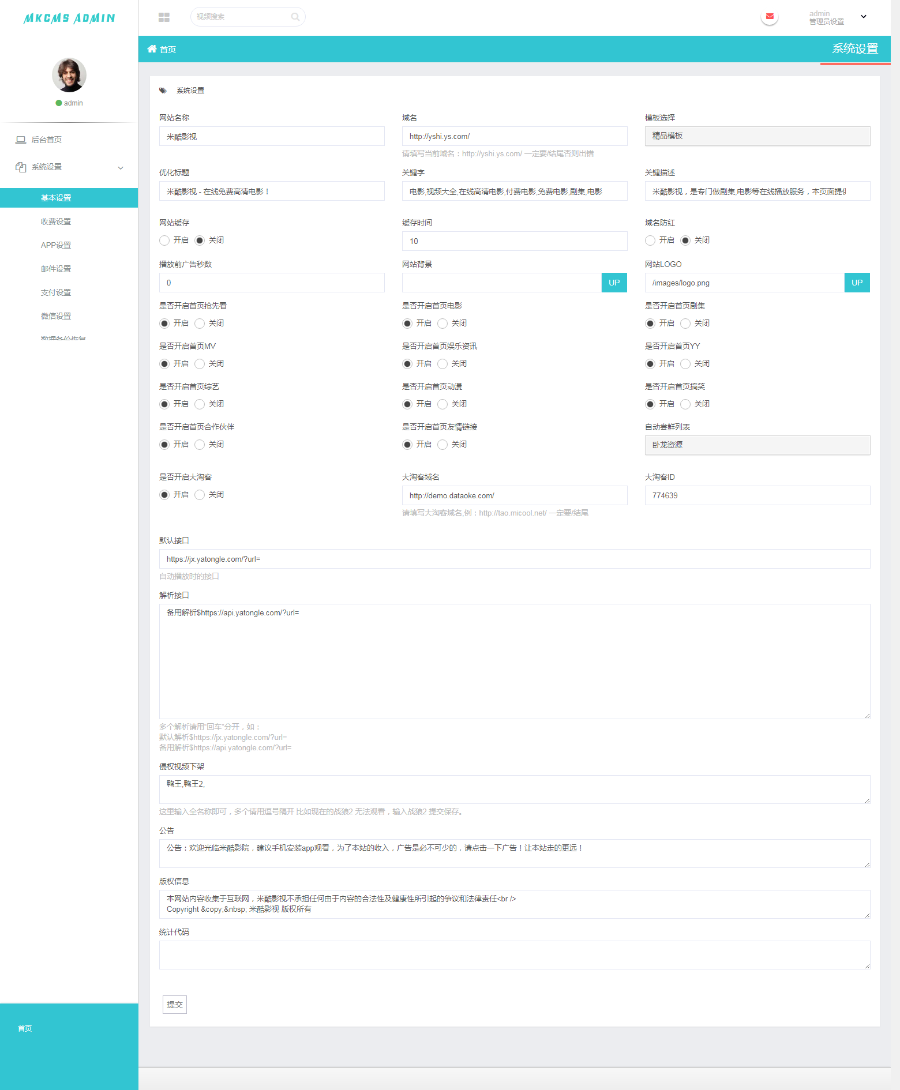This screenshot has height=1090, width=900.
Task: Click the 提交 submit button
Action: click(174, 1004)
